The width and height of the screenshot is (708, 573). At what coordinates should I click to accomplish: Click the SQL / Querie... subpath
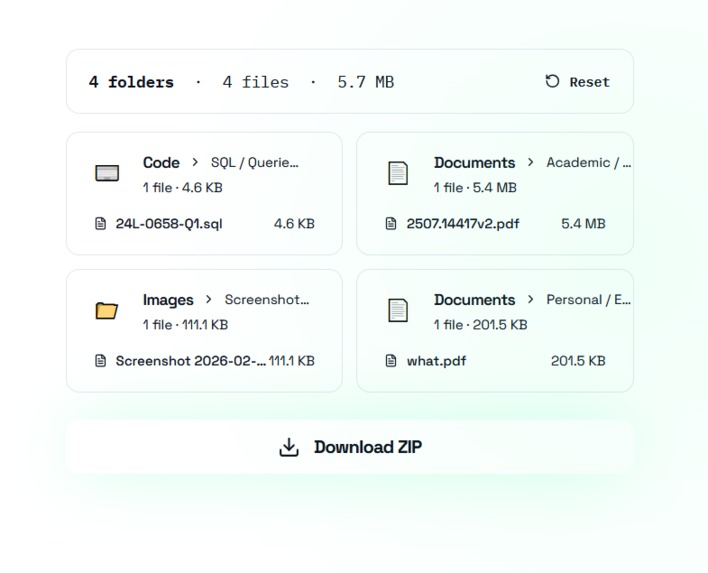click(x=255, y=163)
